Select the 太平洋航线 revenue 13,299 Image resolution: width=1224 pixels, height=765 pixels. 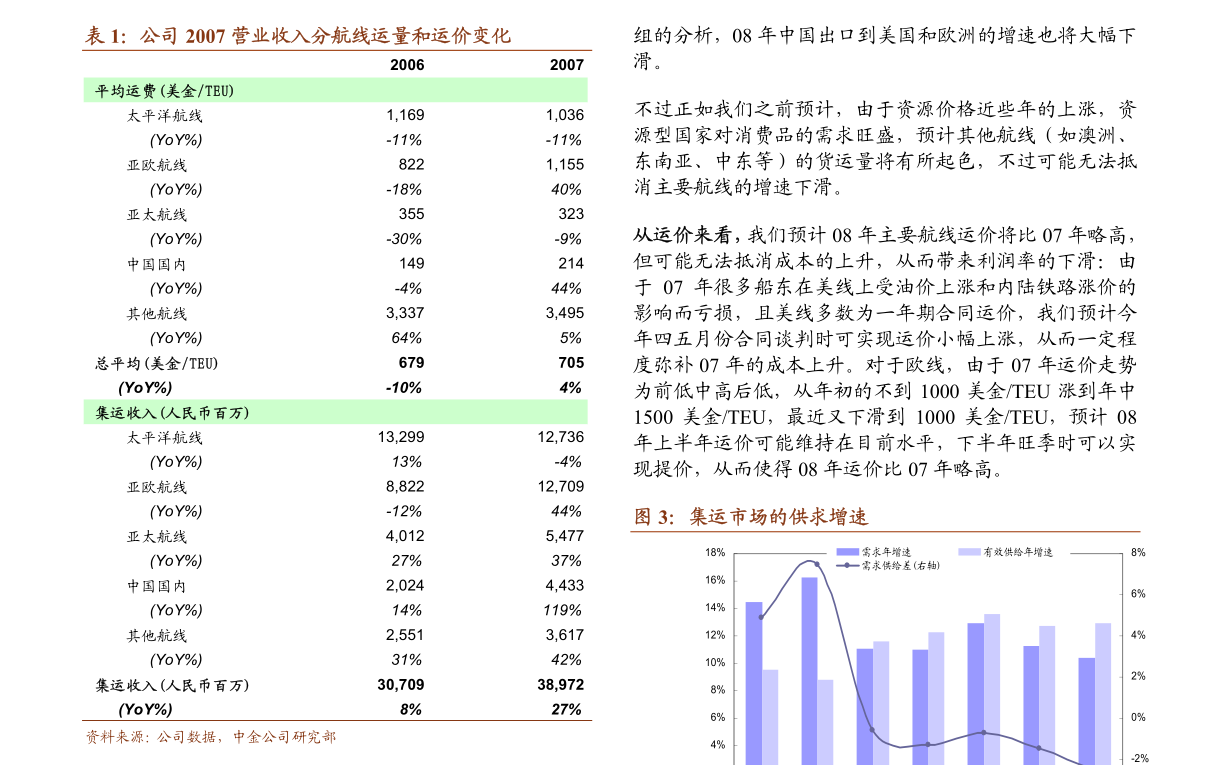(401, 437)
